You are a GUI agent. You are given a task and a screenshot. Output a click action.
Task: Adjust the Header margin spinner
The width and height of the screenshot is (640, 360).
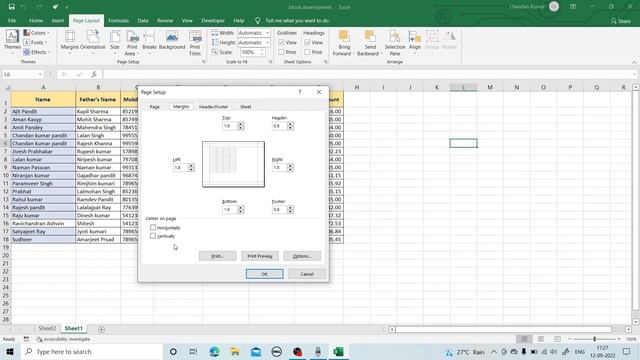coord(290,126)
